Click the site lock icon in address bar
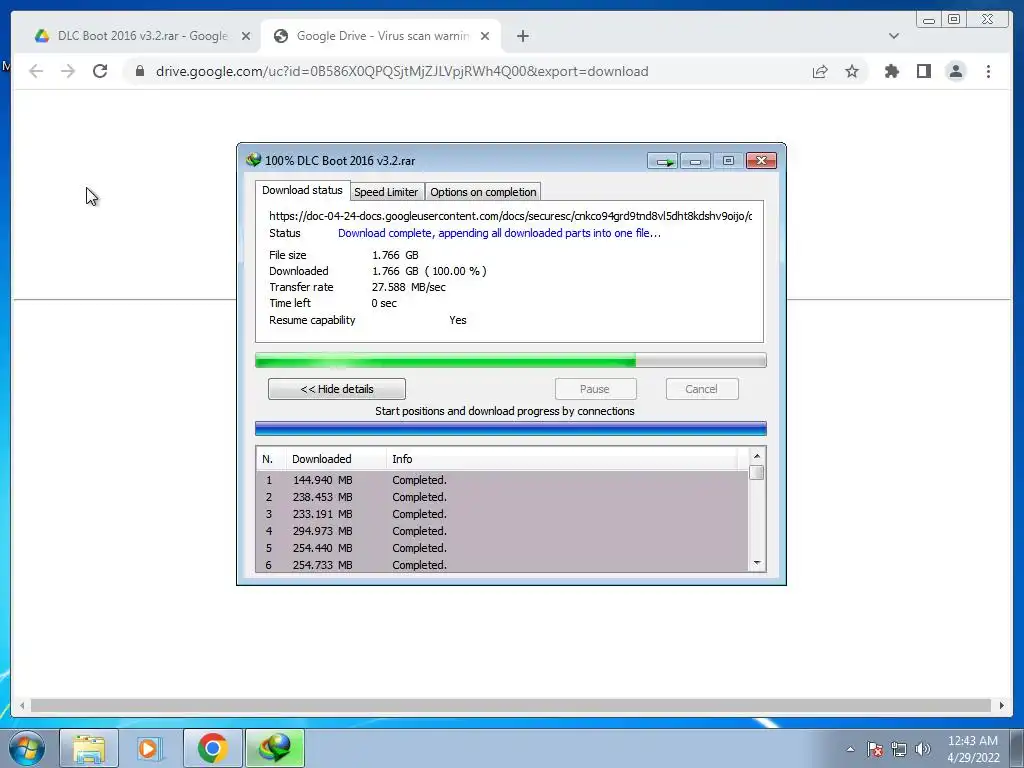This screenshot has height=768, width=1024. tap(140, 71)
